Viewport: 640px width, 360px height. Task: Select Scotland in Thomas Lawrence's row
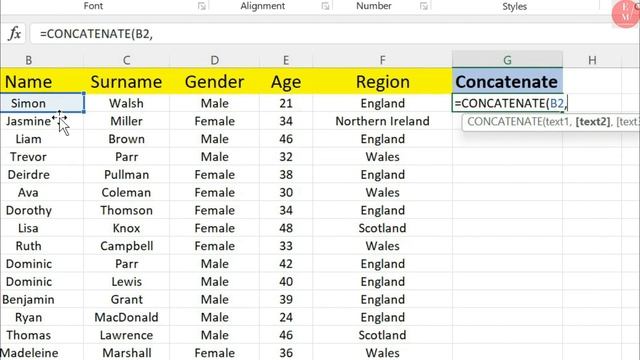382,335
